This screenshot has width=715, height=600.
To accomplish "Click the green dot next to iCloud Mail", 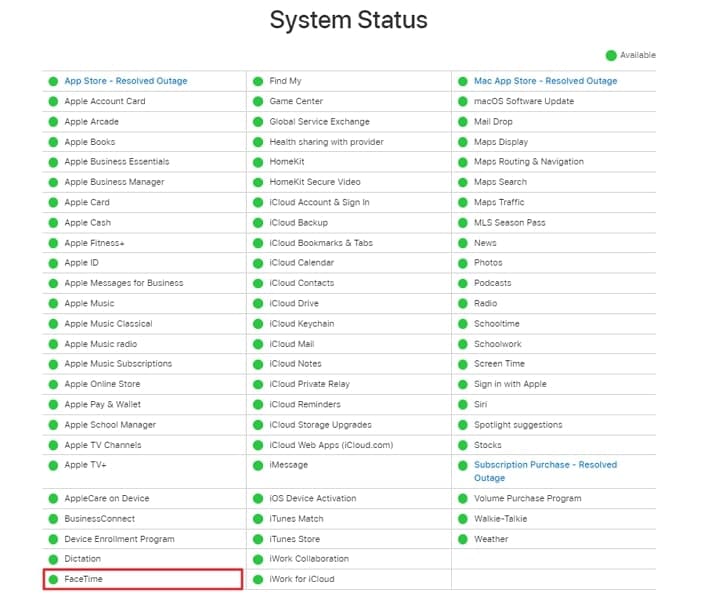I will tap(258, 344).
